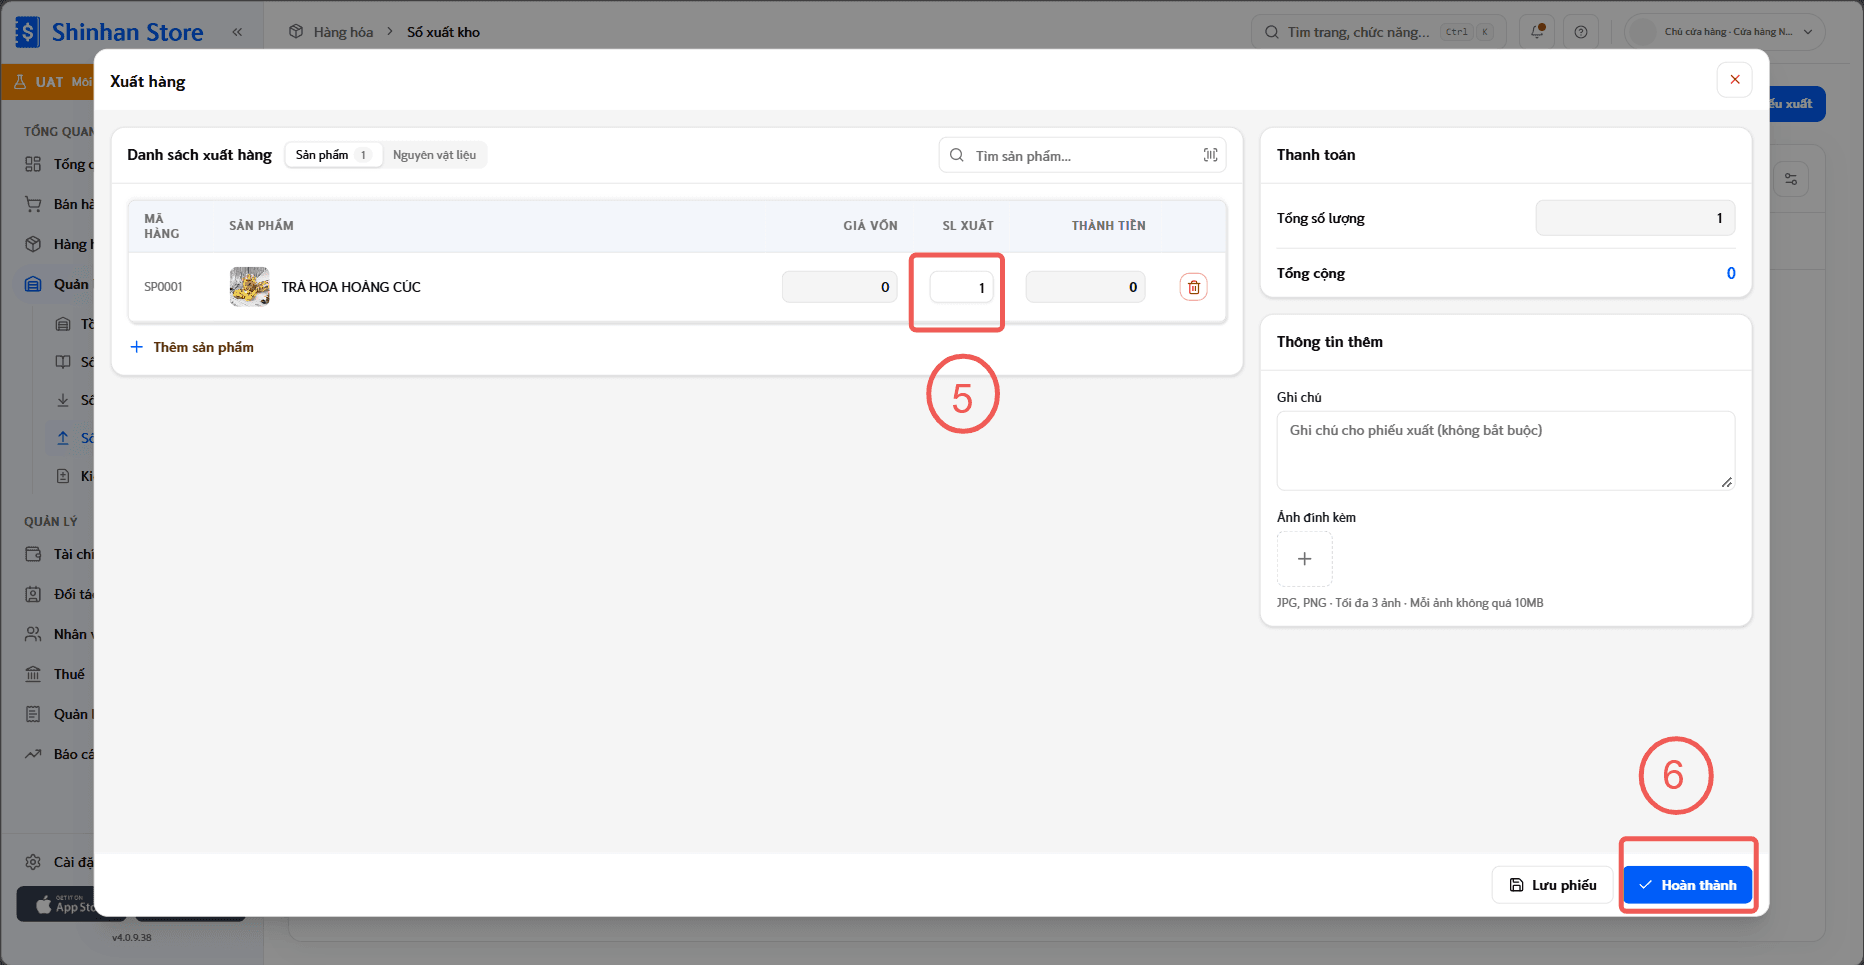
Task: Click Tổng cộng value 0
Action: point(1731,273)
